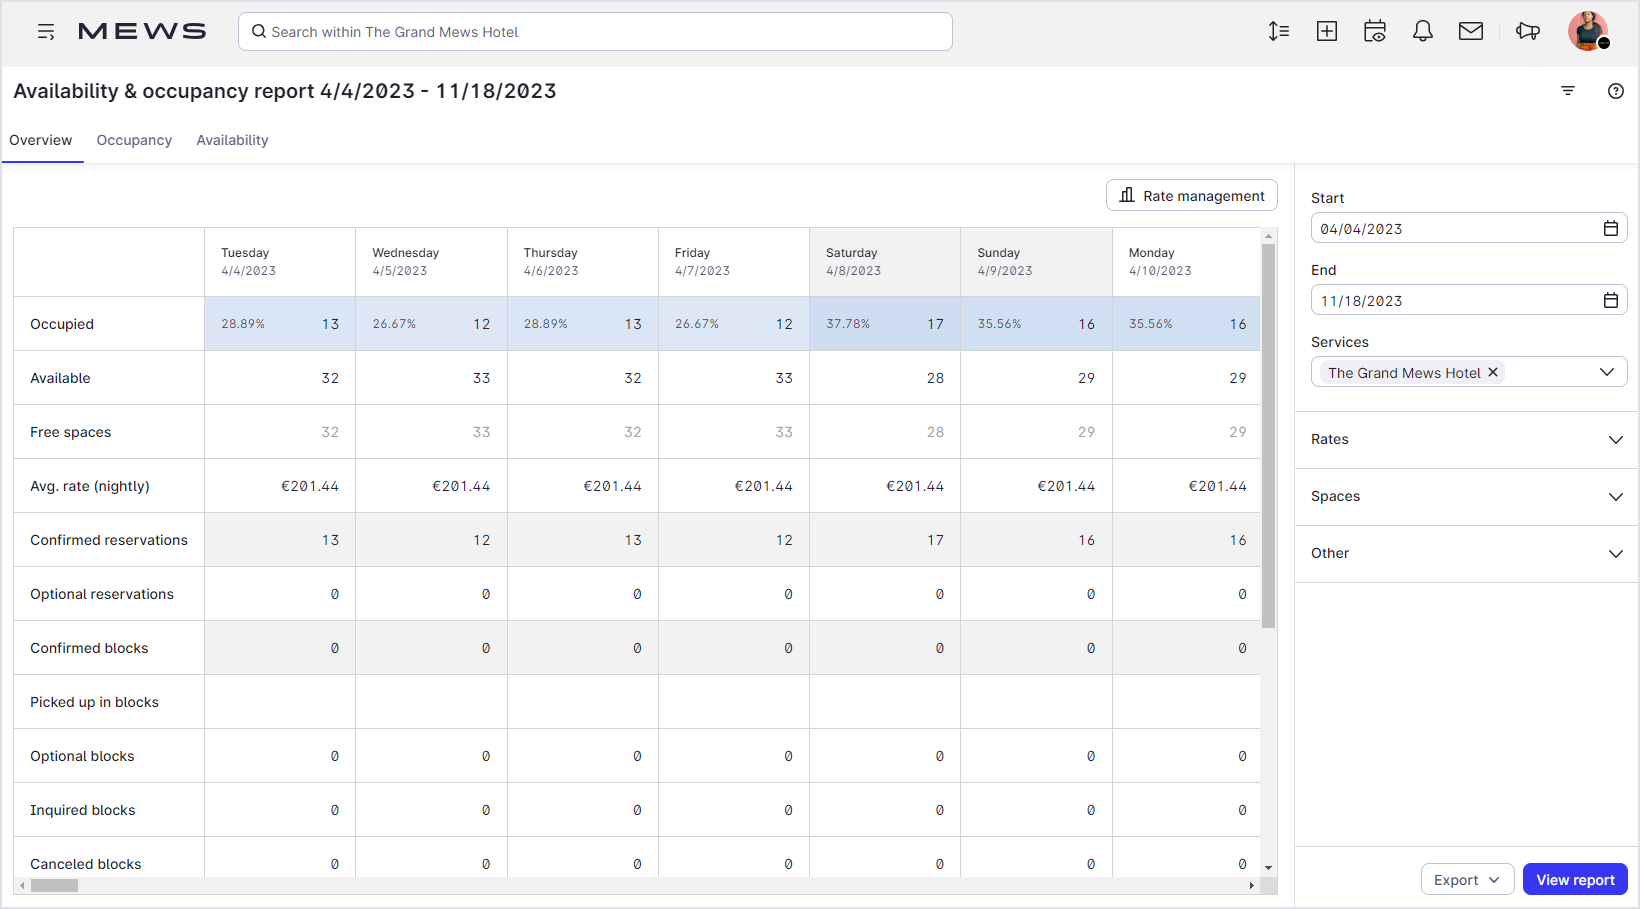1640x909 pixels.
Task: Click the search bar within The Grand Mews Hotel
Action: [x=595, y=31]
